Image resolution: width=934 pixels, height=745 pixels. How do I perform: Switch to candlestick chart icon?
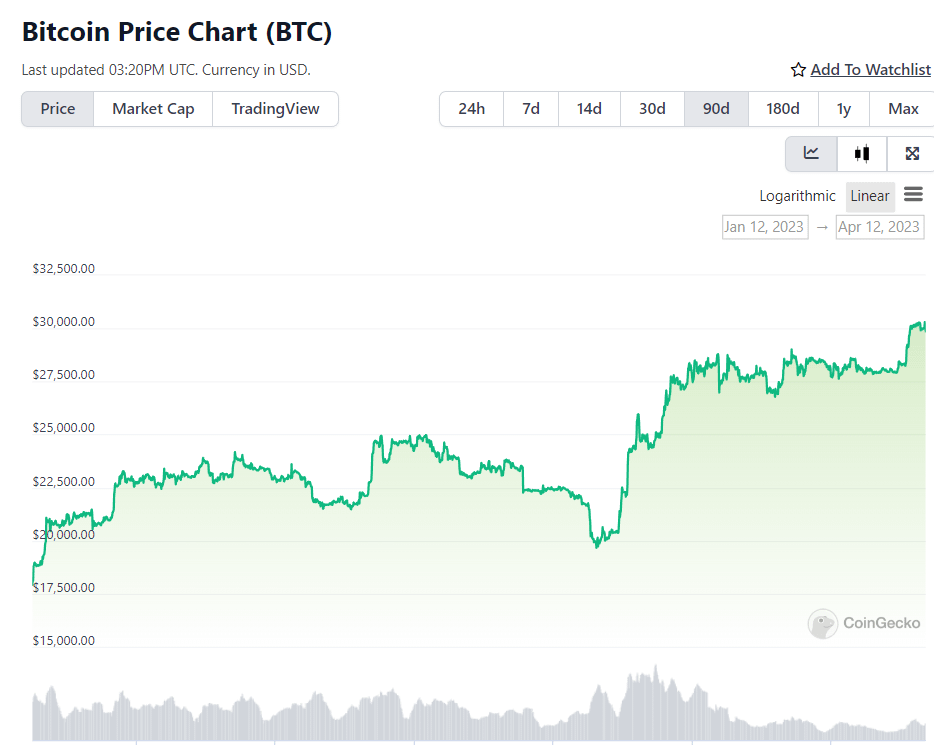coord(861,153)
